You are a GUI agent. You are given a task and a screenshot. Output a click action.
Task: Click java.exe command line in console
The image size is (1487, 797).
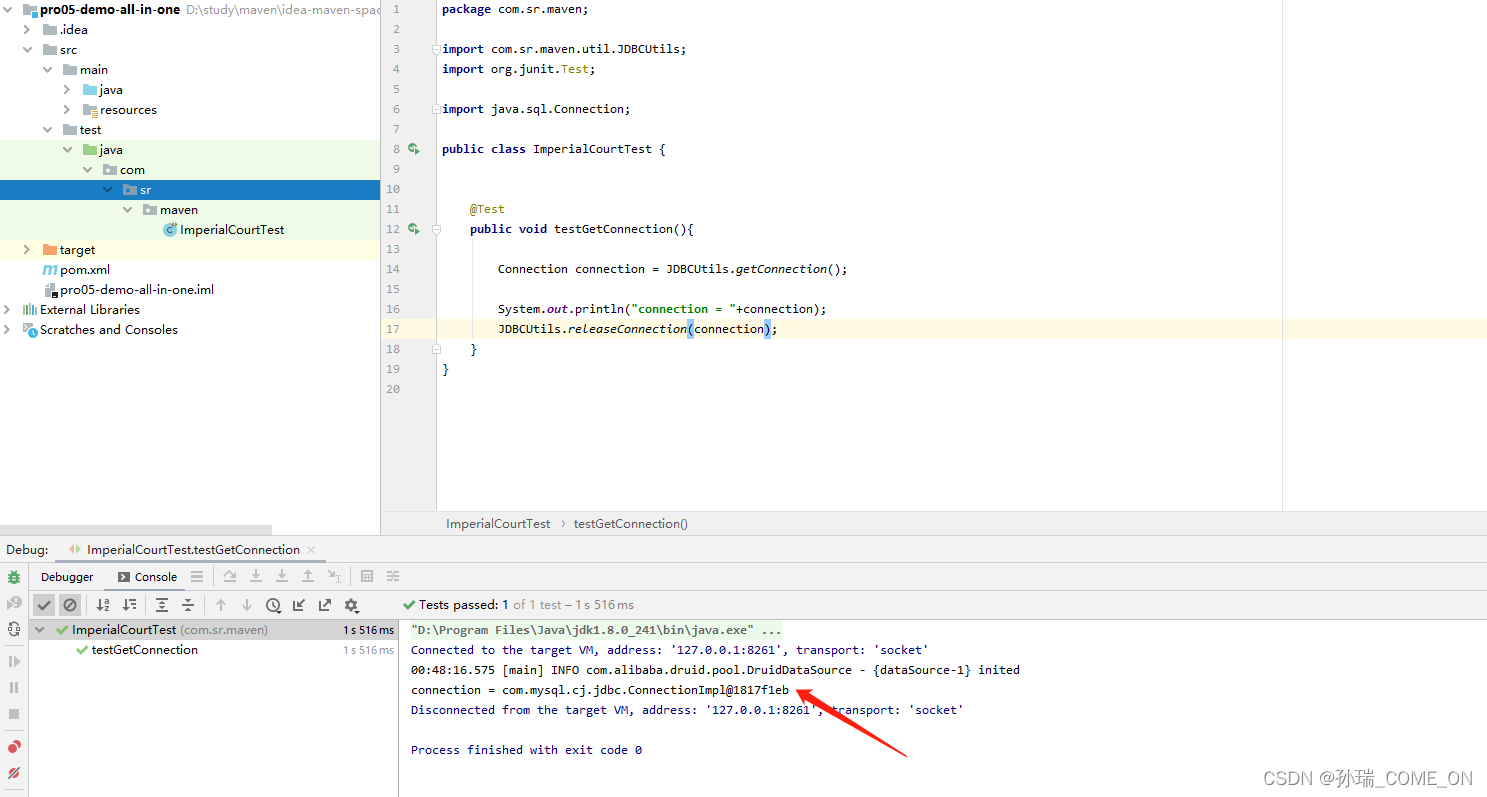coord(596,630)
